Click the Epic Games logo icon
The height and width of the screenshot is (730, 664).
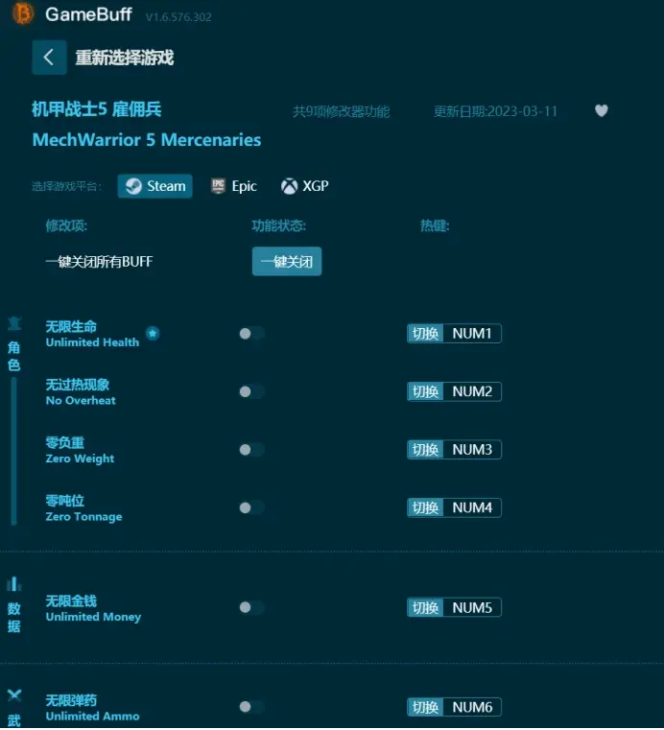point(218,186)
